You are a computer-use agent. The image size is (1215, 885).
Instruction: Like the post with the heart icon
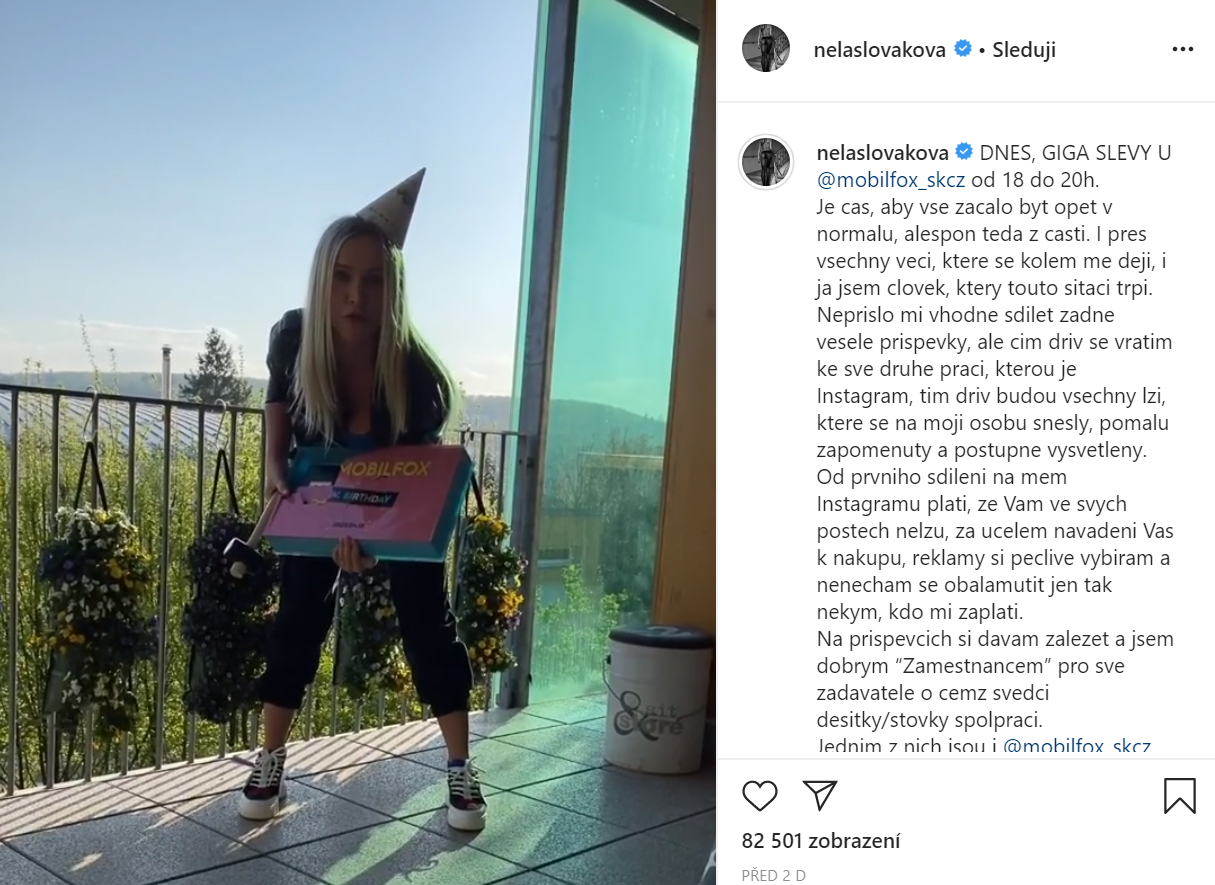tap(760, 795)
